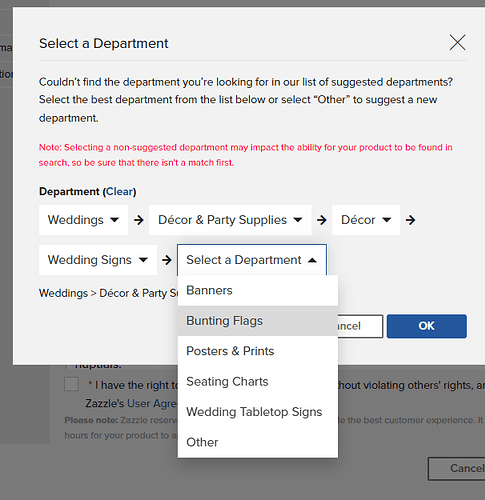The width and height of the screenshot is (485, 500).
Task: Select Other to suggest a department
Action: [258, 442]
